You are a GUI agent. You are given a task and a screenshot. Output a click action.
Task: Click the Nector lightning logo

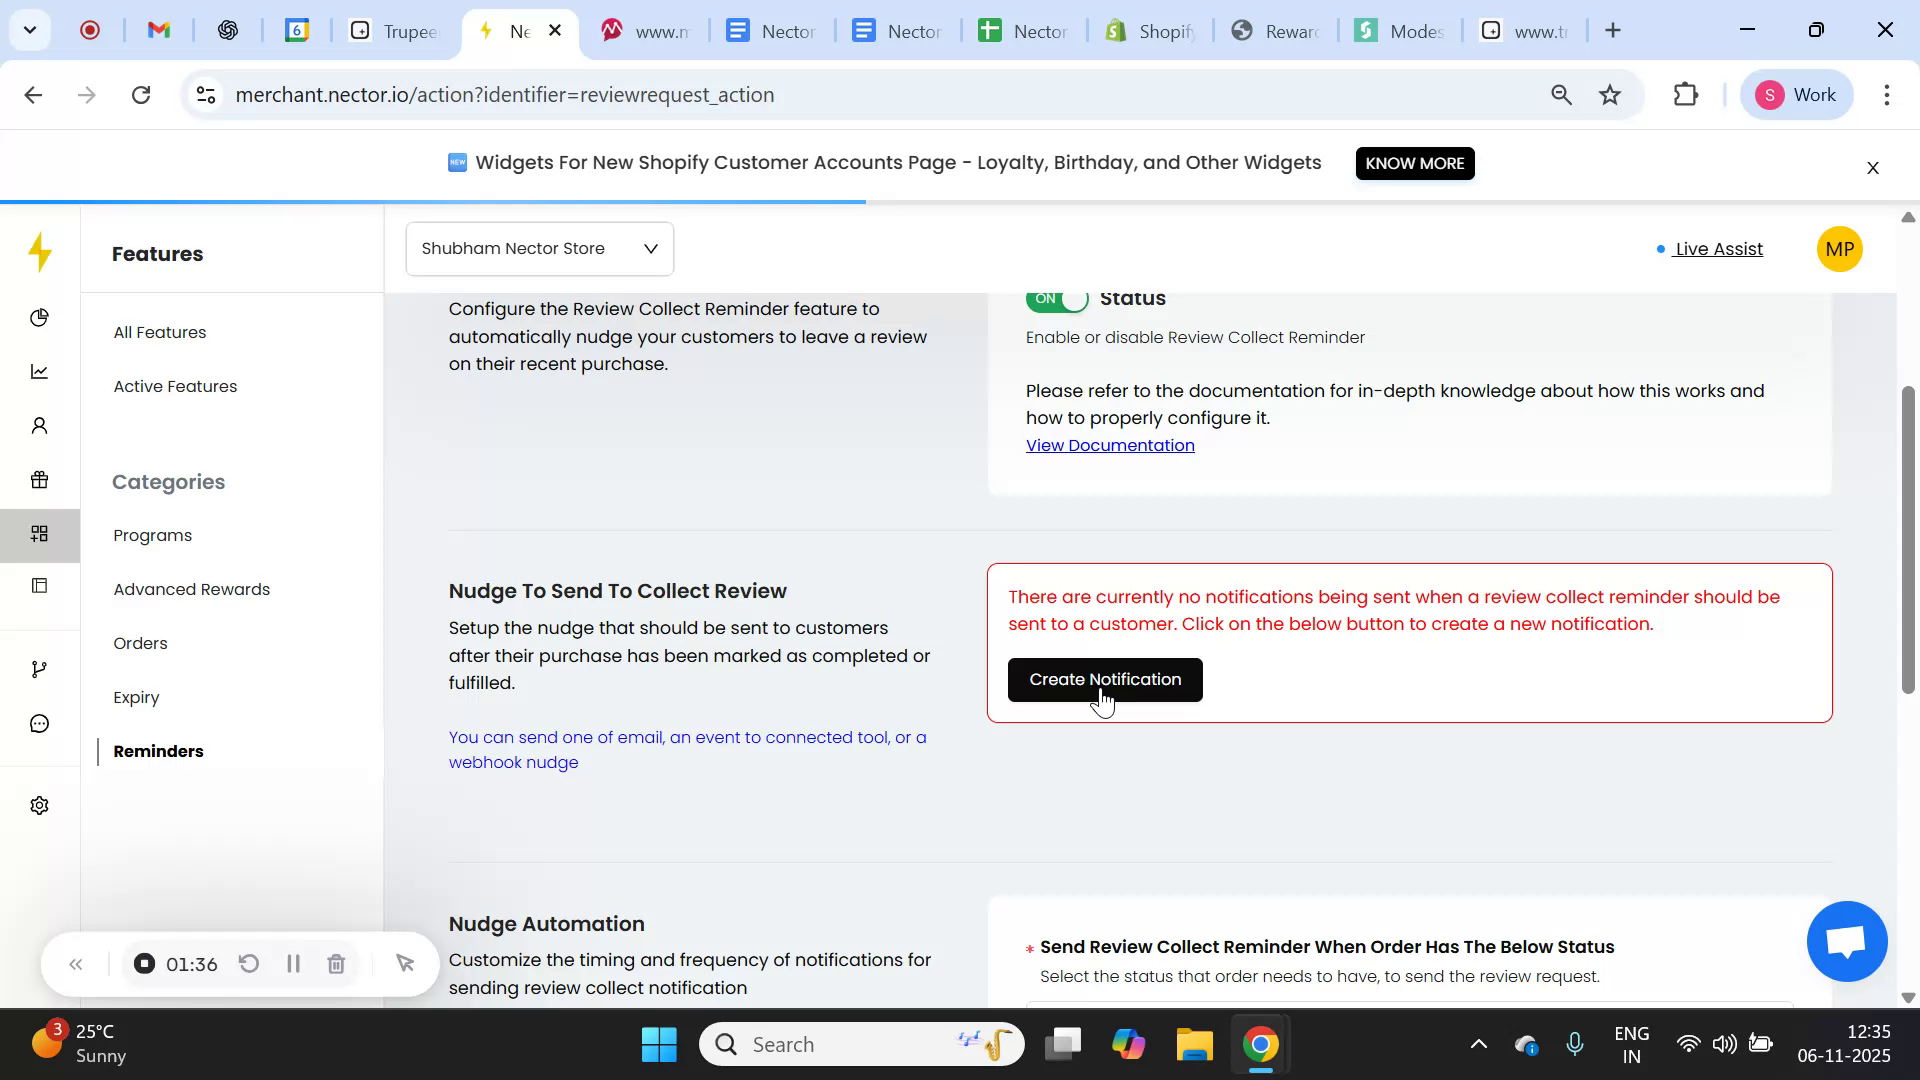coord(40,252)
